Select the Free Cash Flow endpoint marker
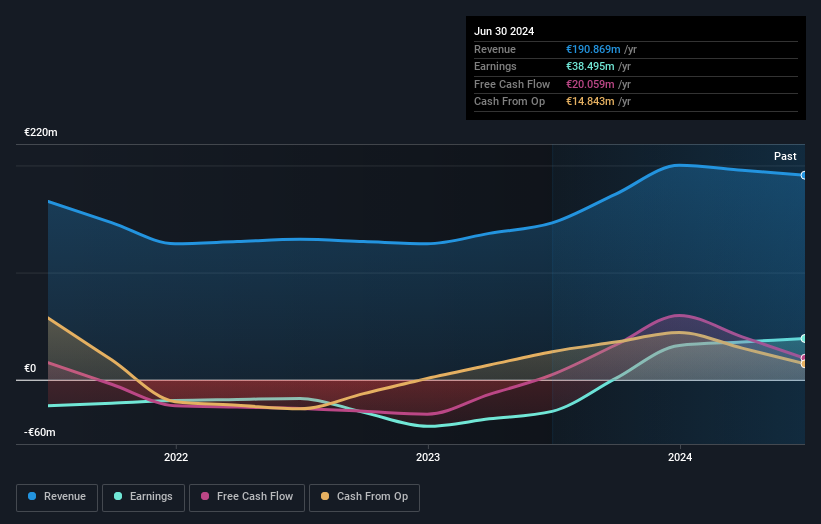 click(x=804, y=358)
